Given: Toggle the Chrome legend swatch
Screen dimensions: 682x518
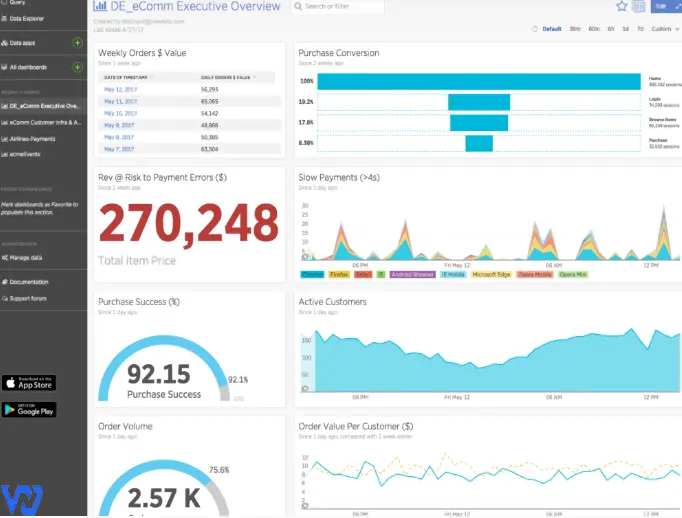Looking at the screenshot, I should [x=312, y=274].
